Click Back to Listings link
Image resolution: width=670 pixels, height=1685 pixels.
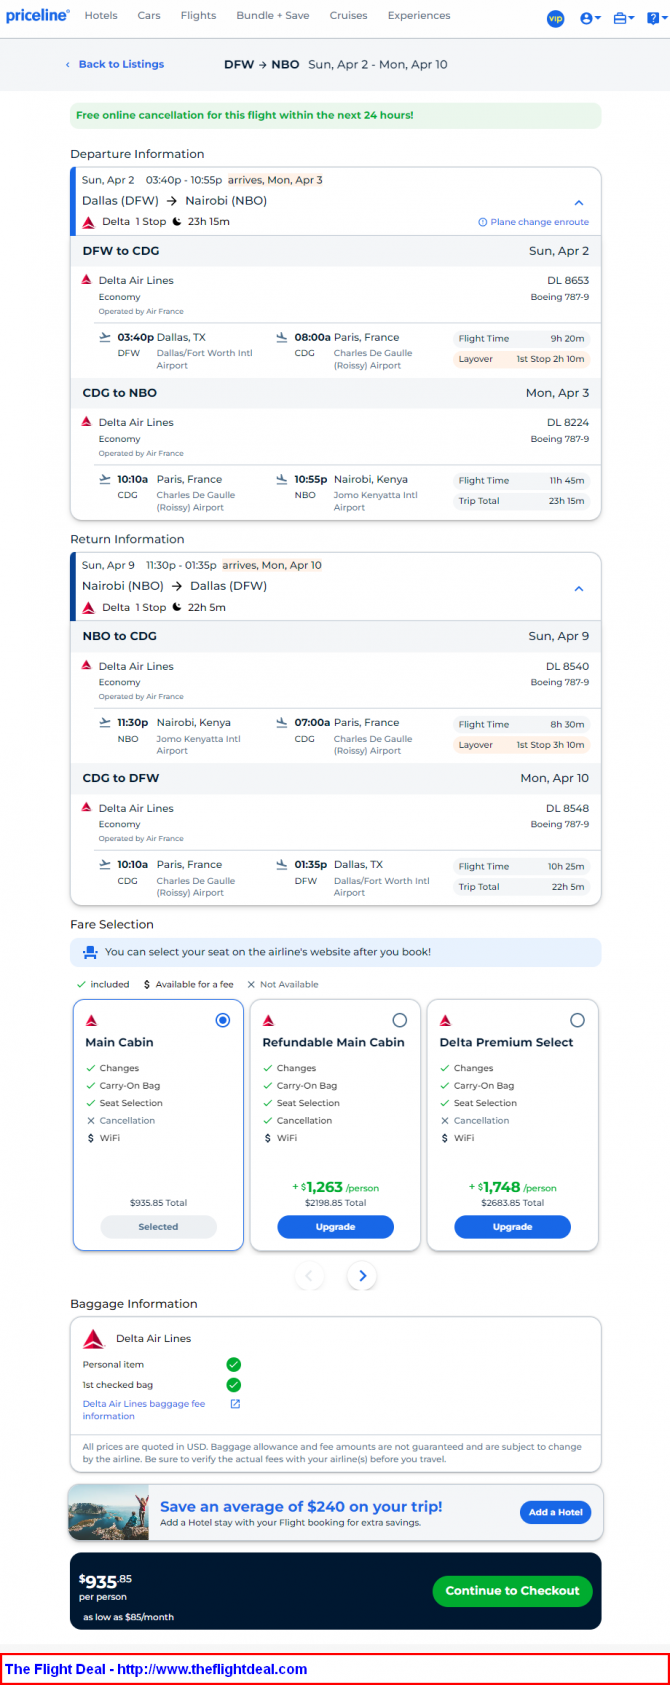[115, 64]
